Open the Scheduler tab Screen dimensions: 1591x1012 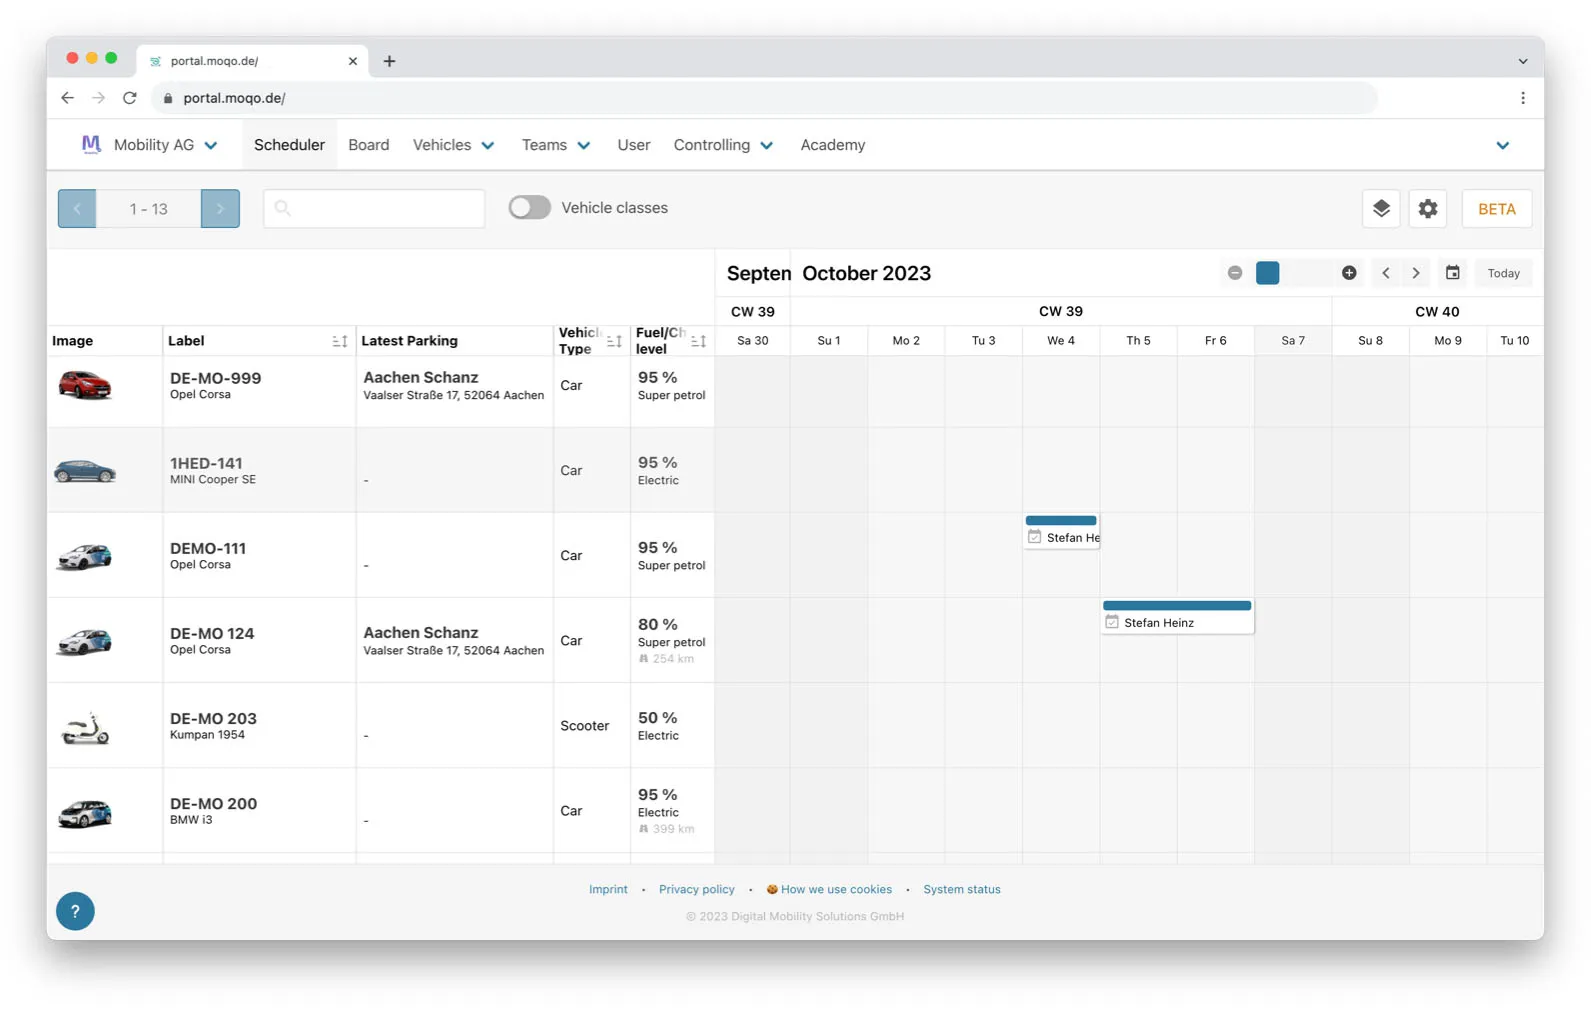point(289,145)
